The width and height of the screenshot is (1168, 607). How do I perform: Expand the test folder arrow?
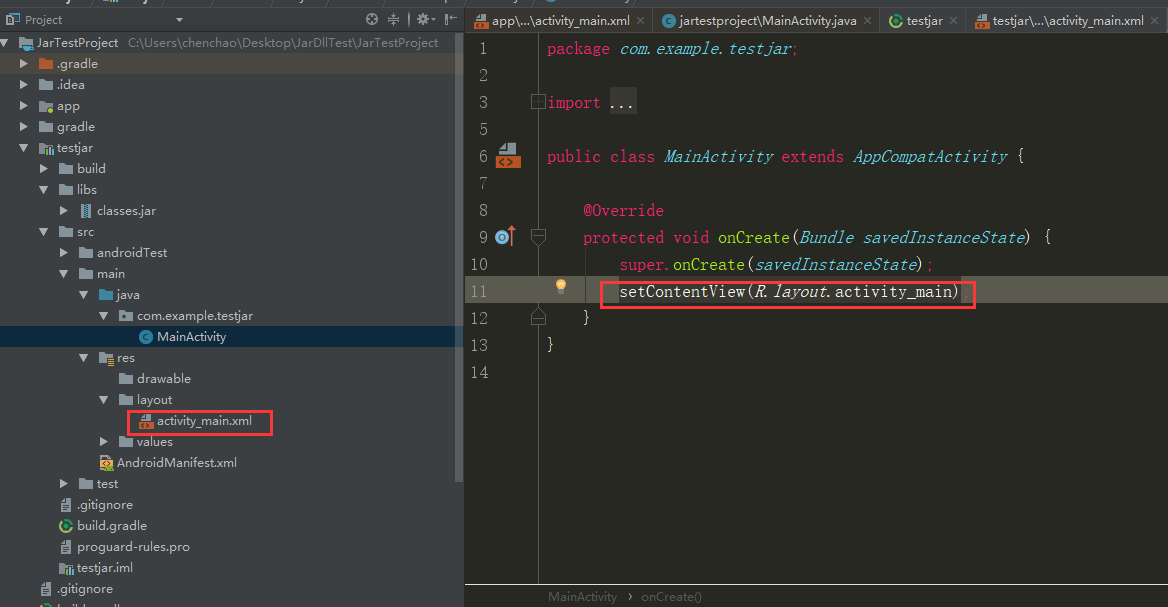[x=64, y=484]
